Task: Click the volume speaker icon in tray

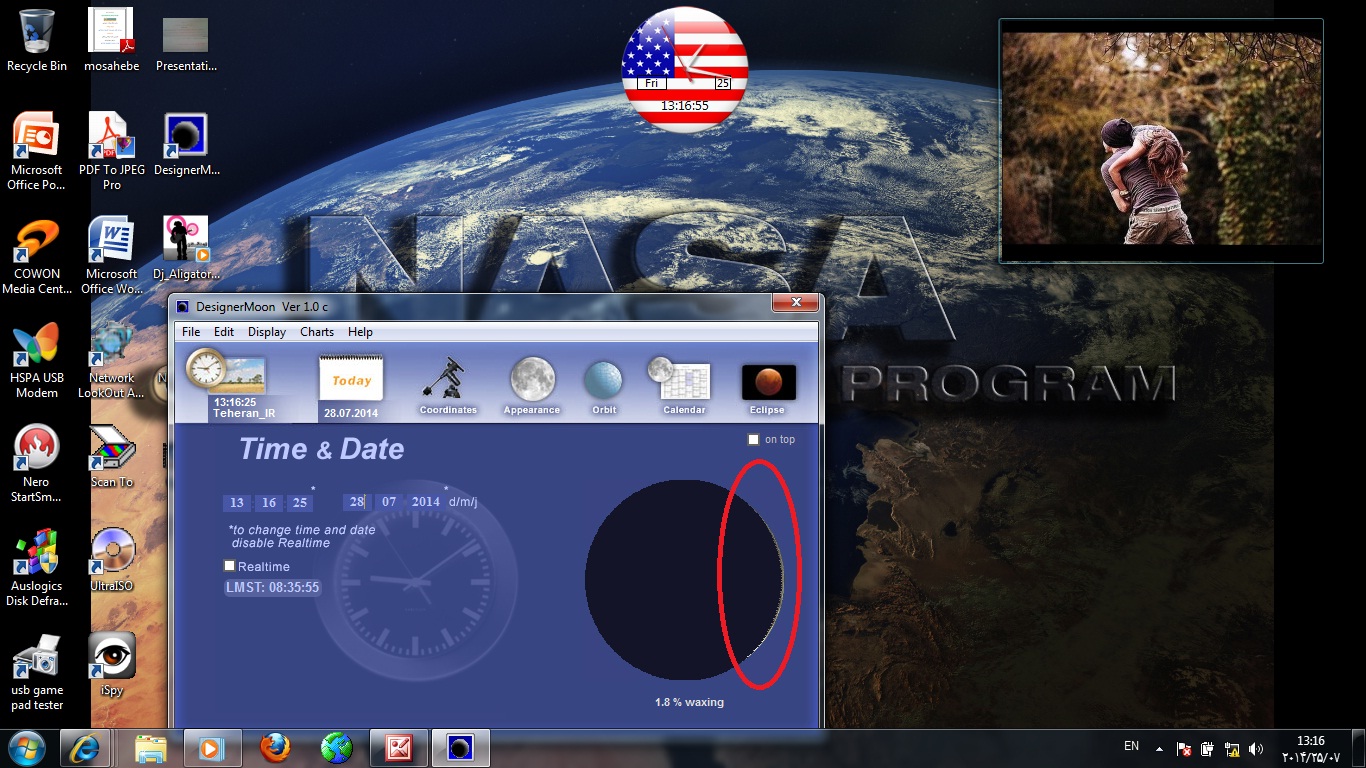Action: (x=1256, y=749)
